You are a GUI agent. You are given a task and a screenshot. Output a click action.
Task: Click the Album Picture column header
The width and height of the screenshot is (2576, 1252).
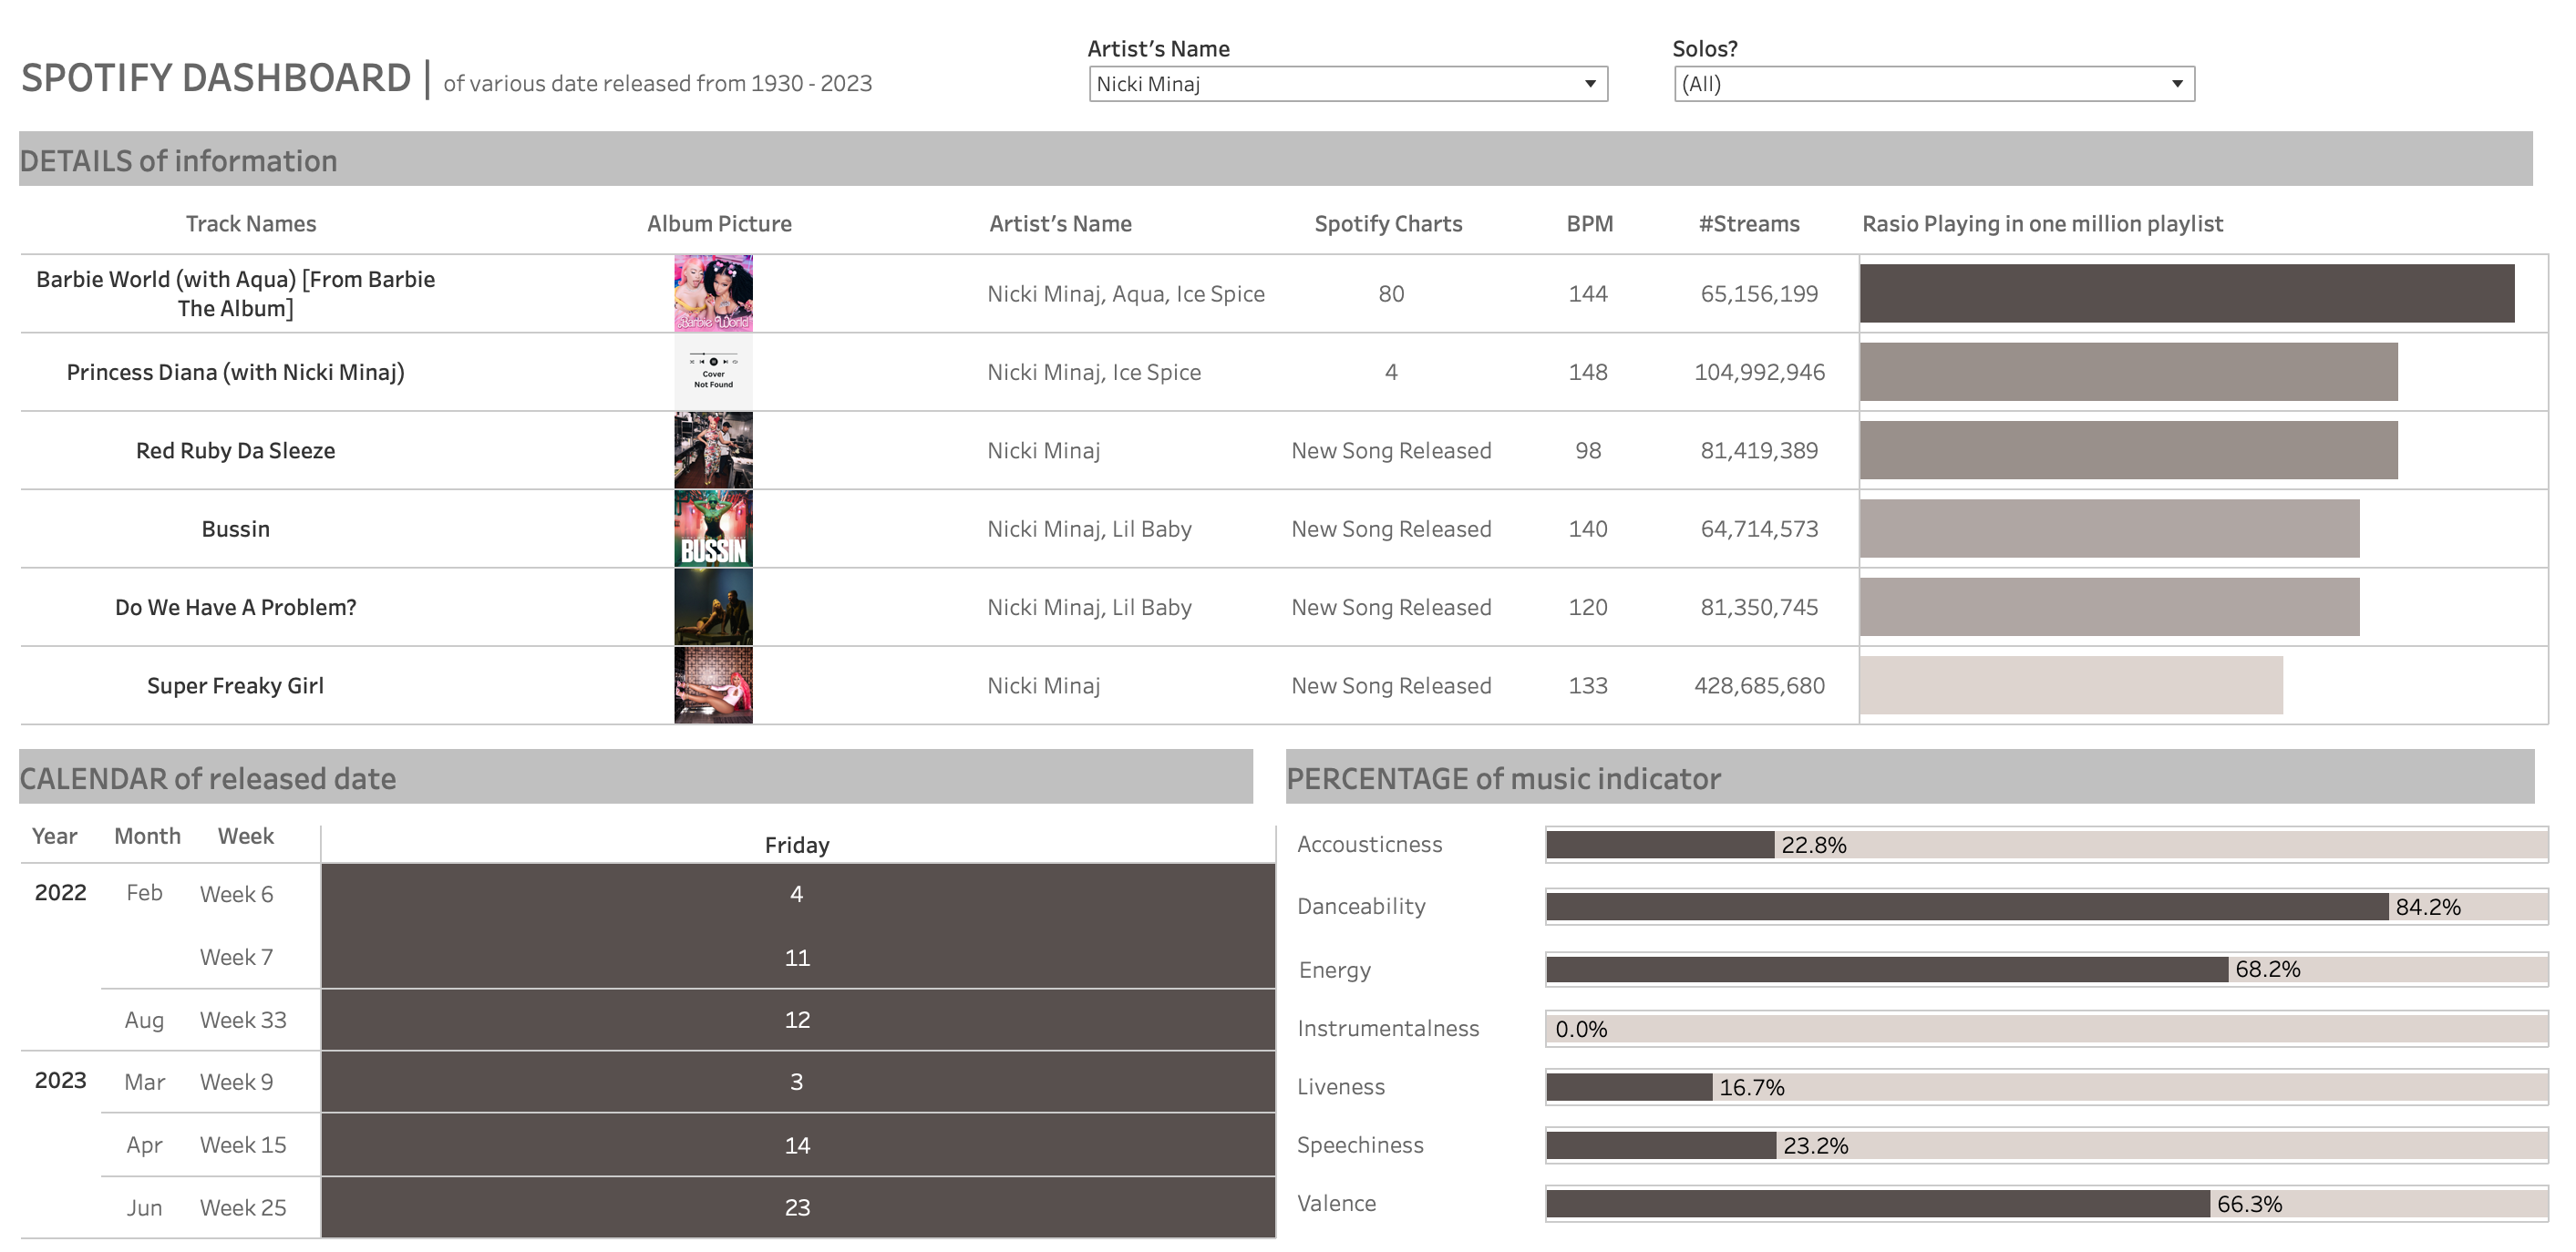(x=719, y=224)
